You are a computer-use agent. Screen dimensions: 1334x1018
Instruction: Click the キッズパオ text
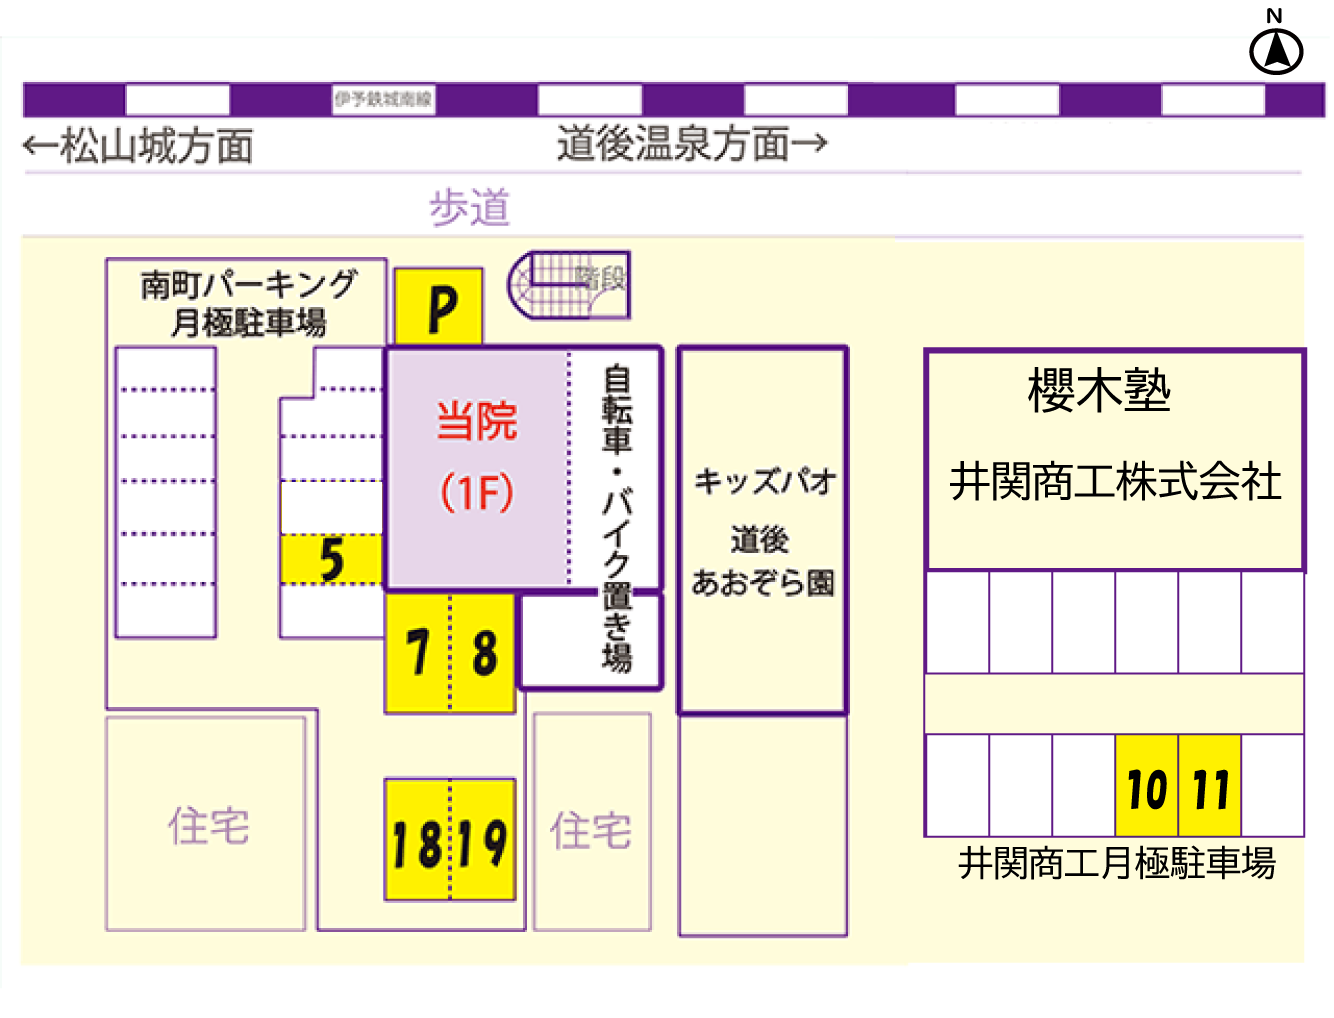coord(765,481)
